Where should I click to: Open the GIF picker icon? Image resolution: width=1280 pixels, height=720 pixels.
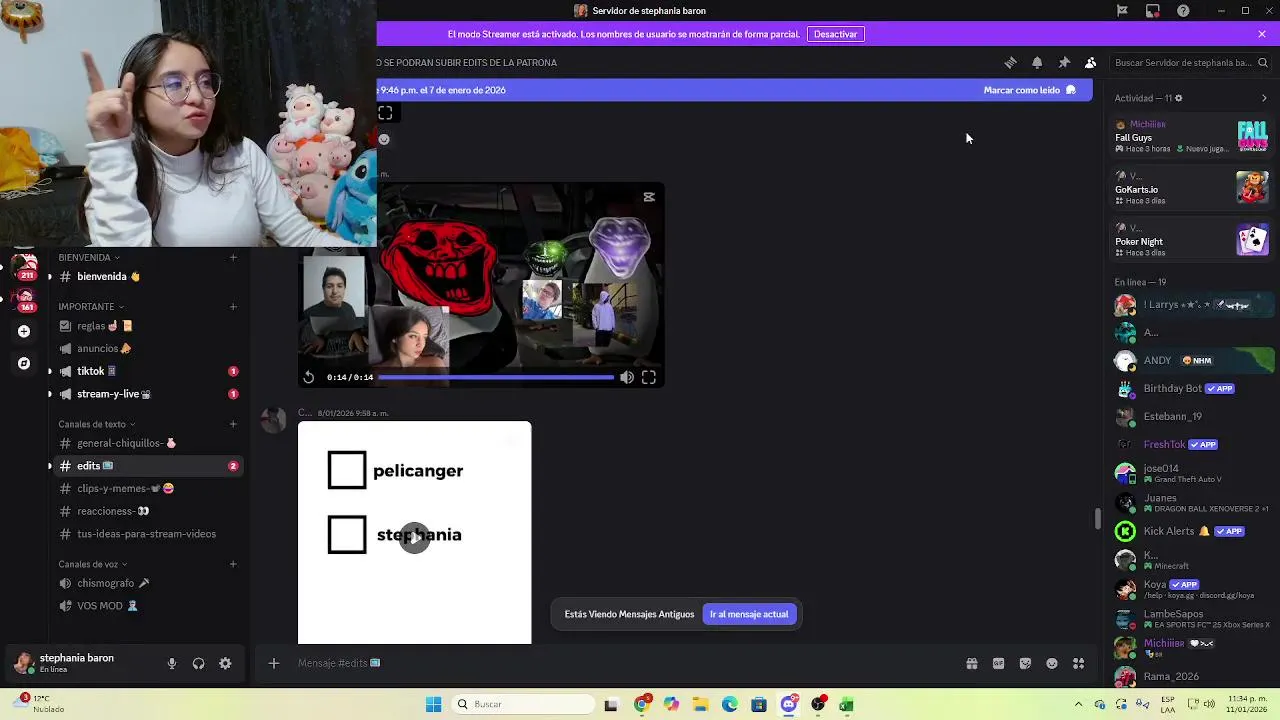[998, 663]
